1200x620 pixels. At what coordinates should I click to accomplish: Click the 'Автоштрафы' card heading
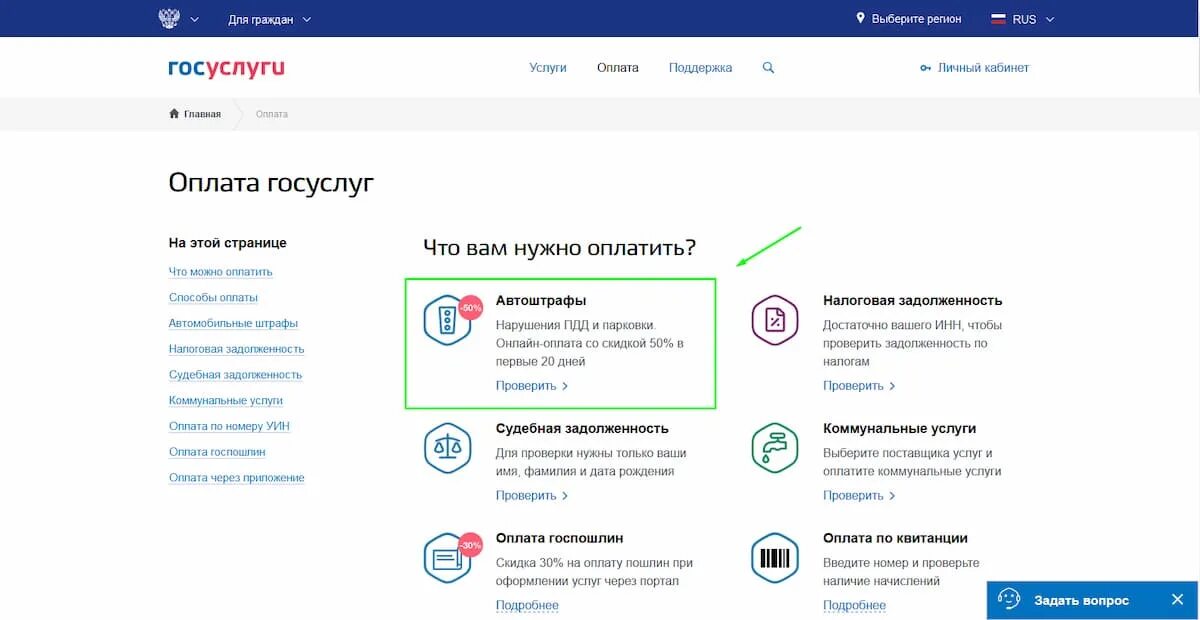pyautogui.click(x=541, y=300)
